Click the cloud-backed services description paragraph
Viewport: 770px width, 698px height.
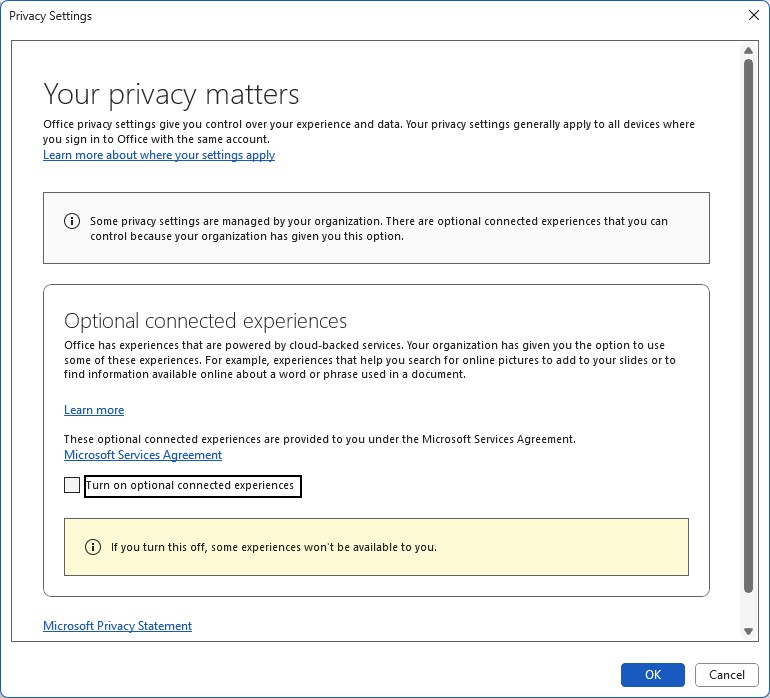tap(369, 360)
